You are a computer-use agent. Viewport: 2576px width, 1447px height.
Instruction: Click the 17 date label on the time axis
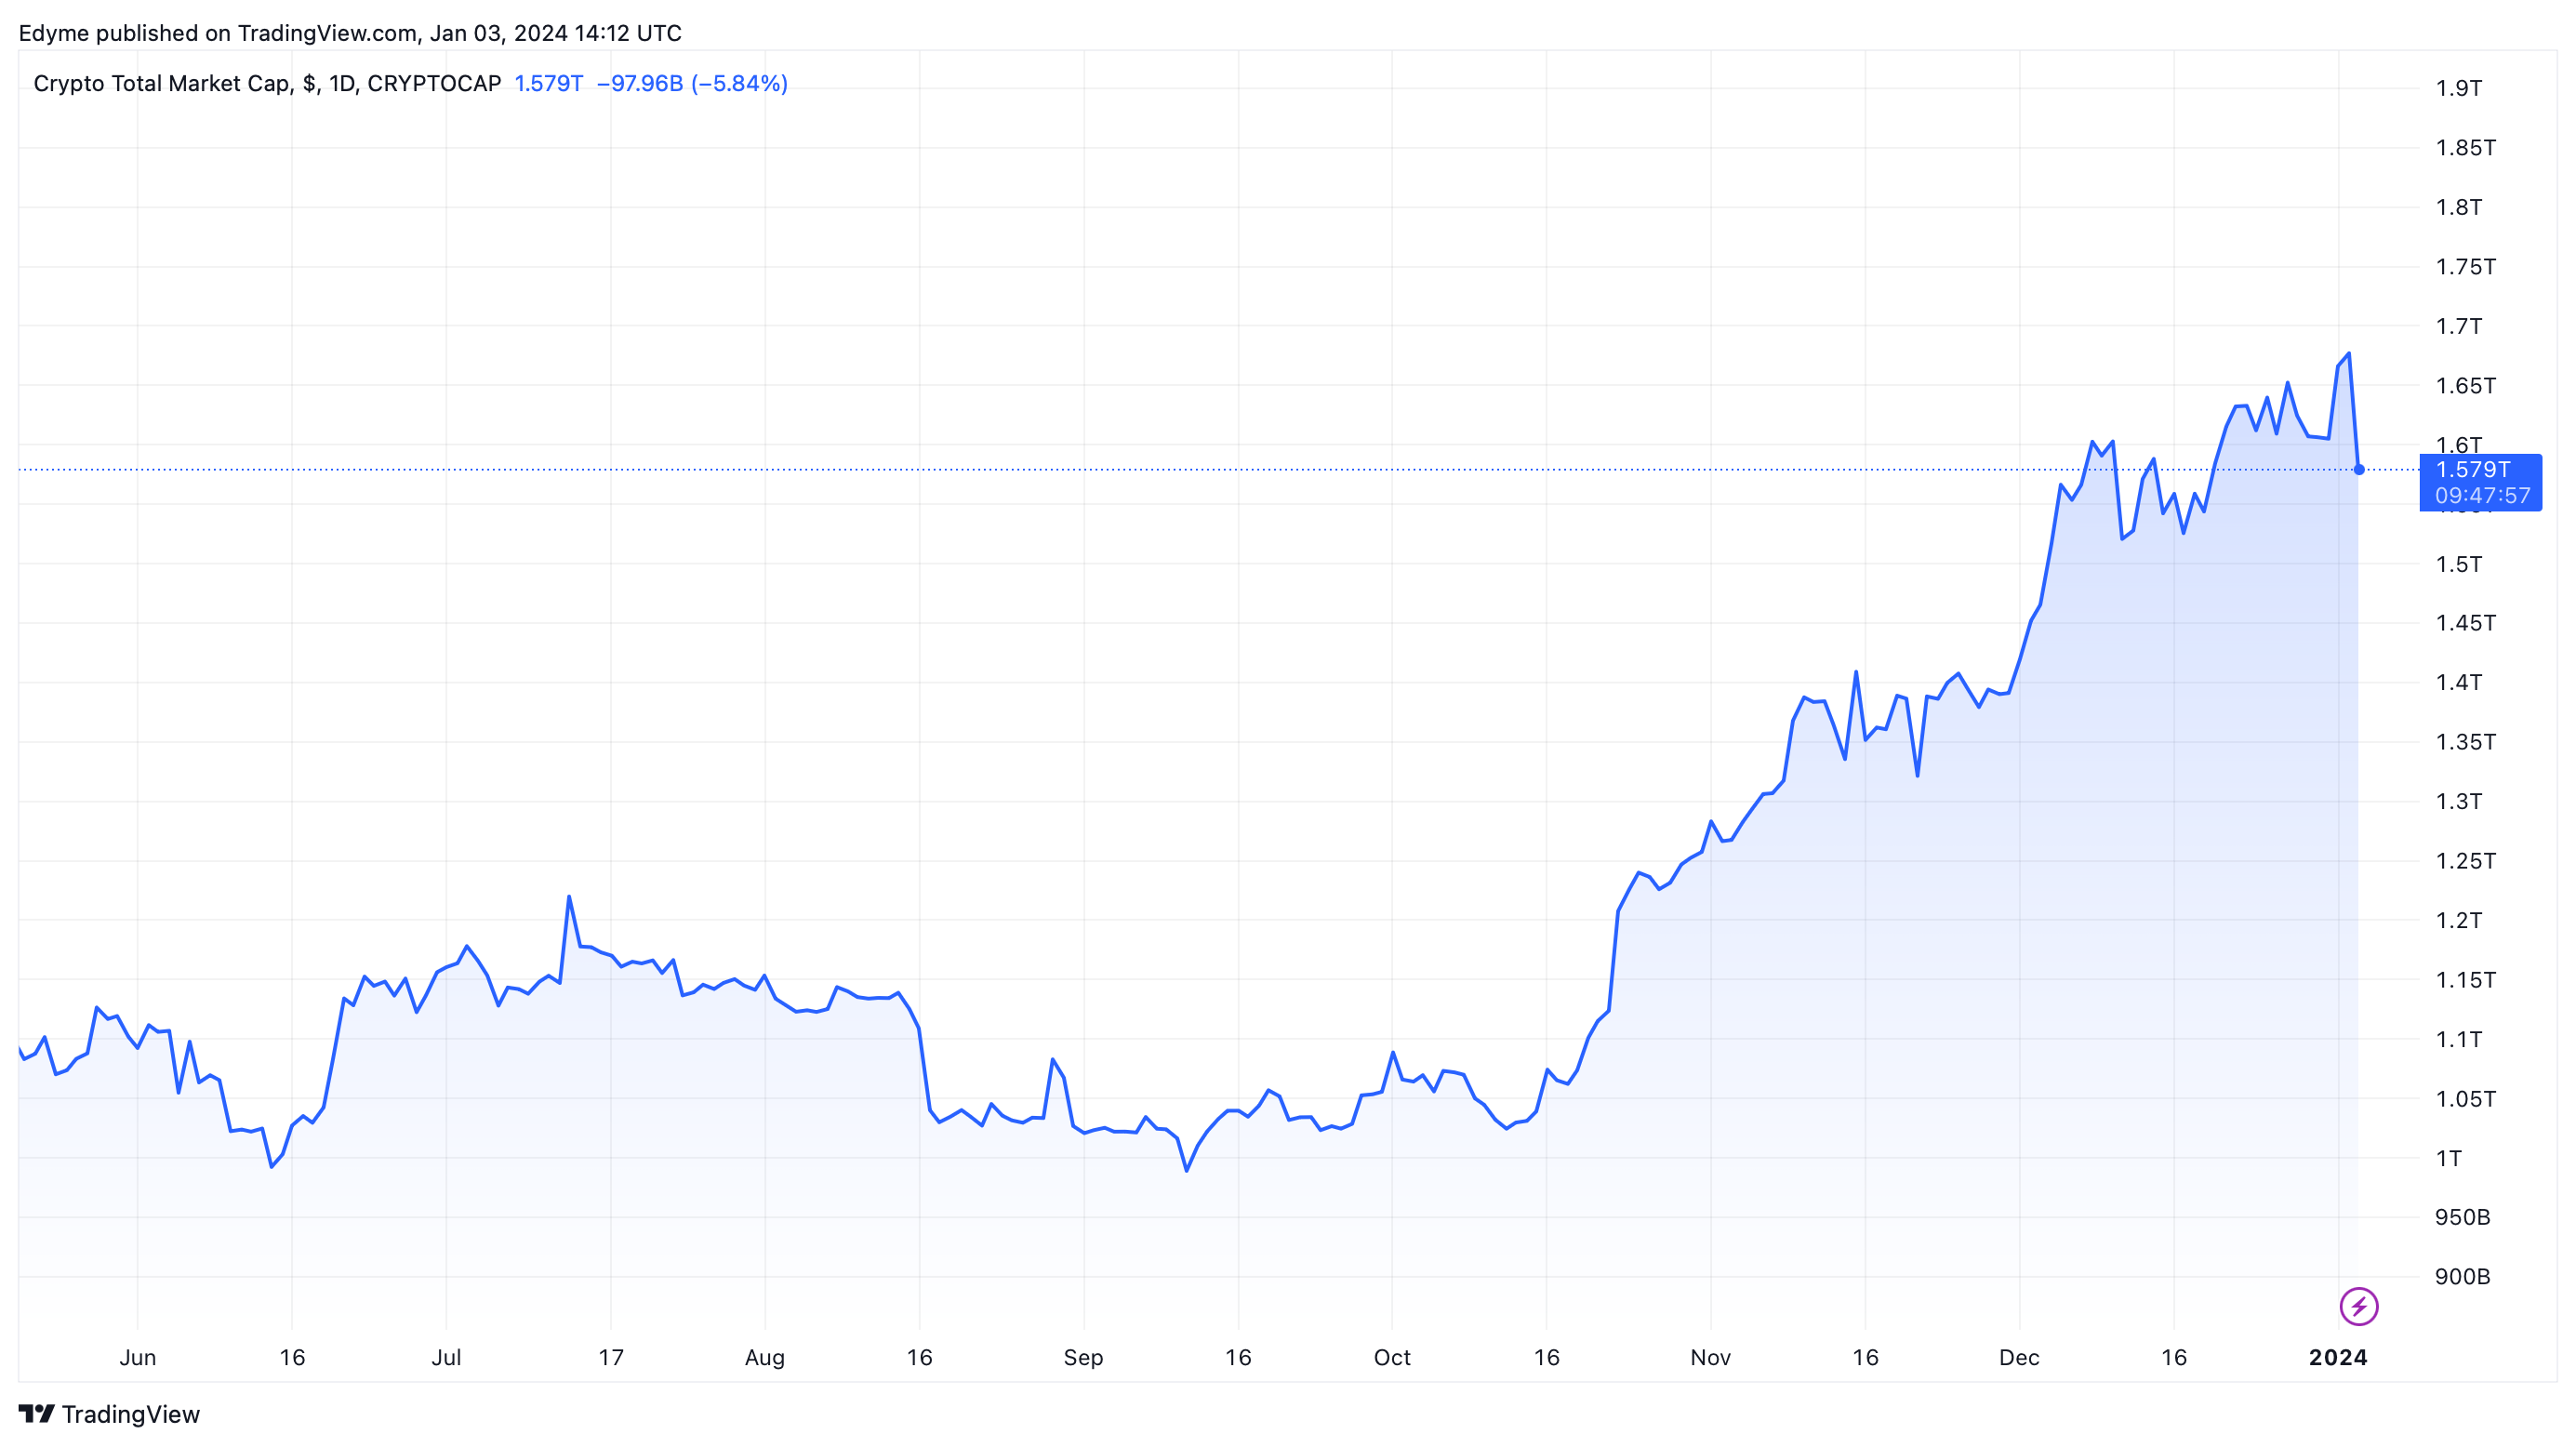611,1357
